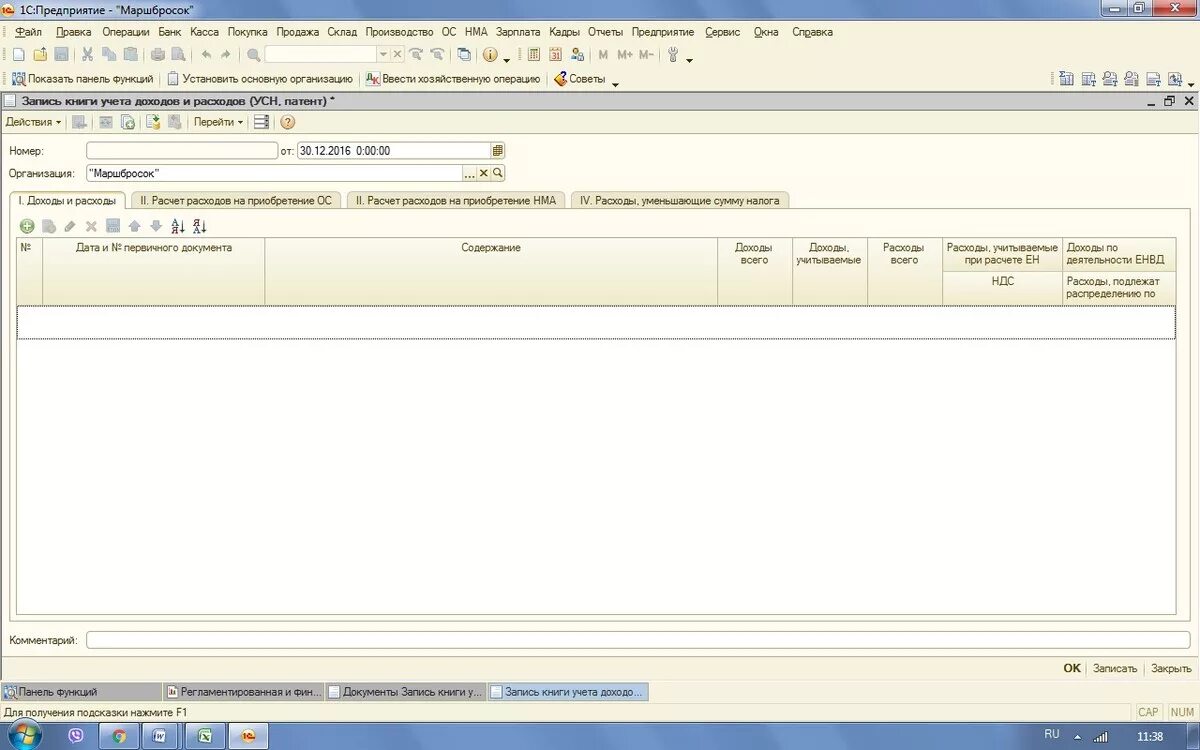Viewport: 1200px width, 750px height.
Task: Click the question mark help icon in form toolbar
Action: point(288,122)
